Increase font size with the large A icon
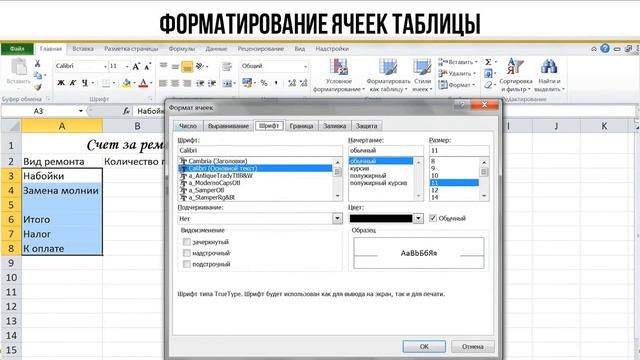This screenshot has height=360, width=640. coord(136,66)
